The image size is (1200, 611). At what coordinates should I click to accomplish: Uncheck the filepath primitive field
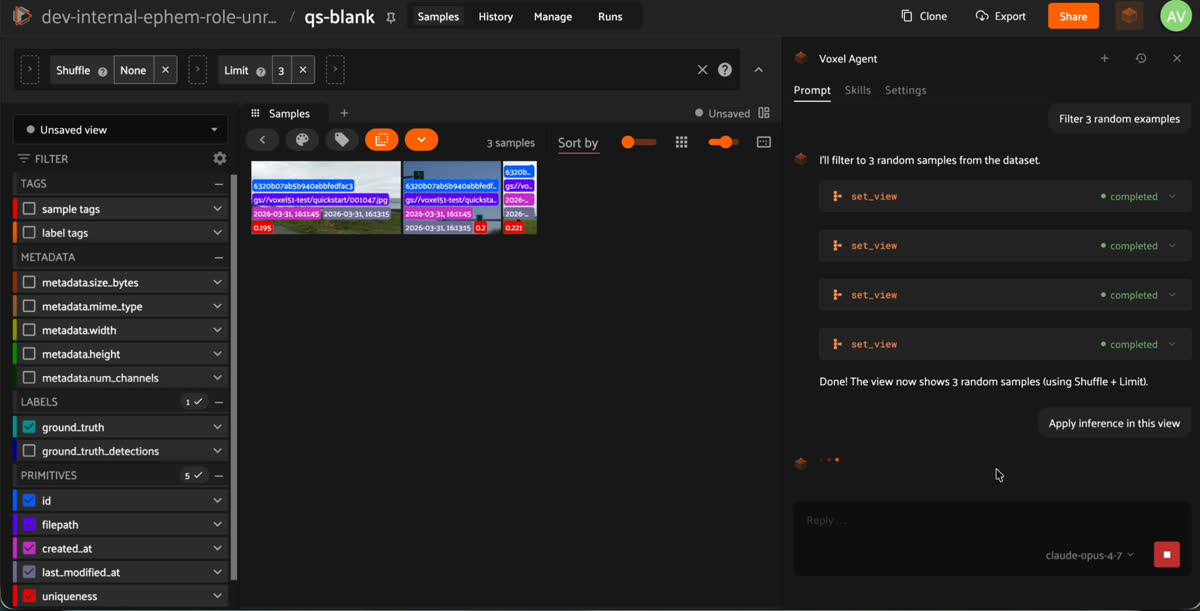click(x=29, y=524)
